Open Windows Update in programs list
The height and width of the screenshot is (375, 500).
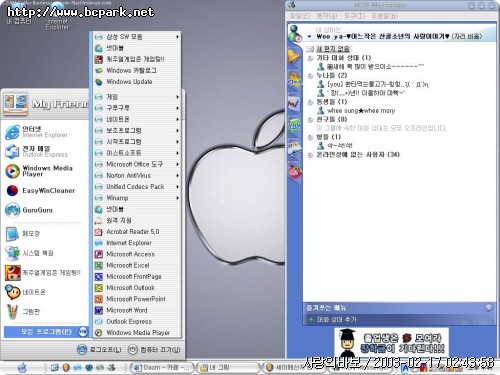[x=137, y=82]
